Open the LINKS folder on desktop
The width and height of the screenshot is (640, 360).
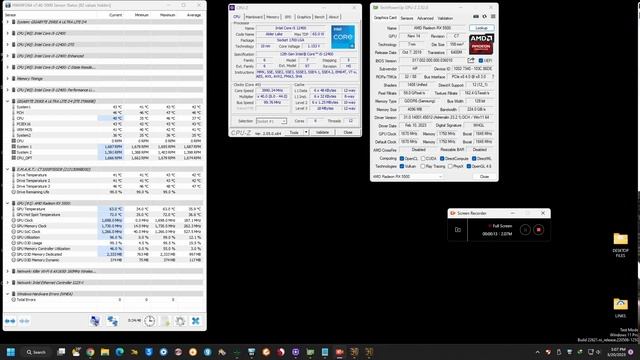click(620, 308)
